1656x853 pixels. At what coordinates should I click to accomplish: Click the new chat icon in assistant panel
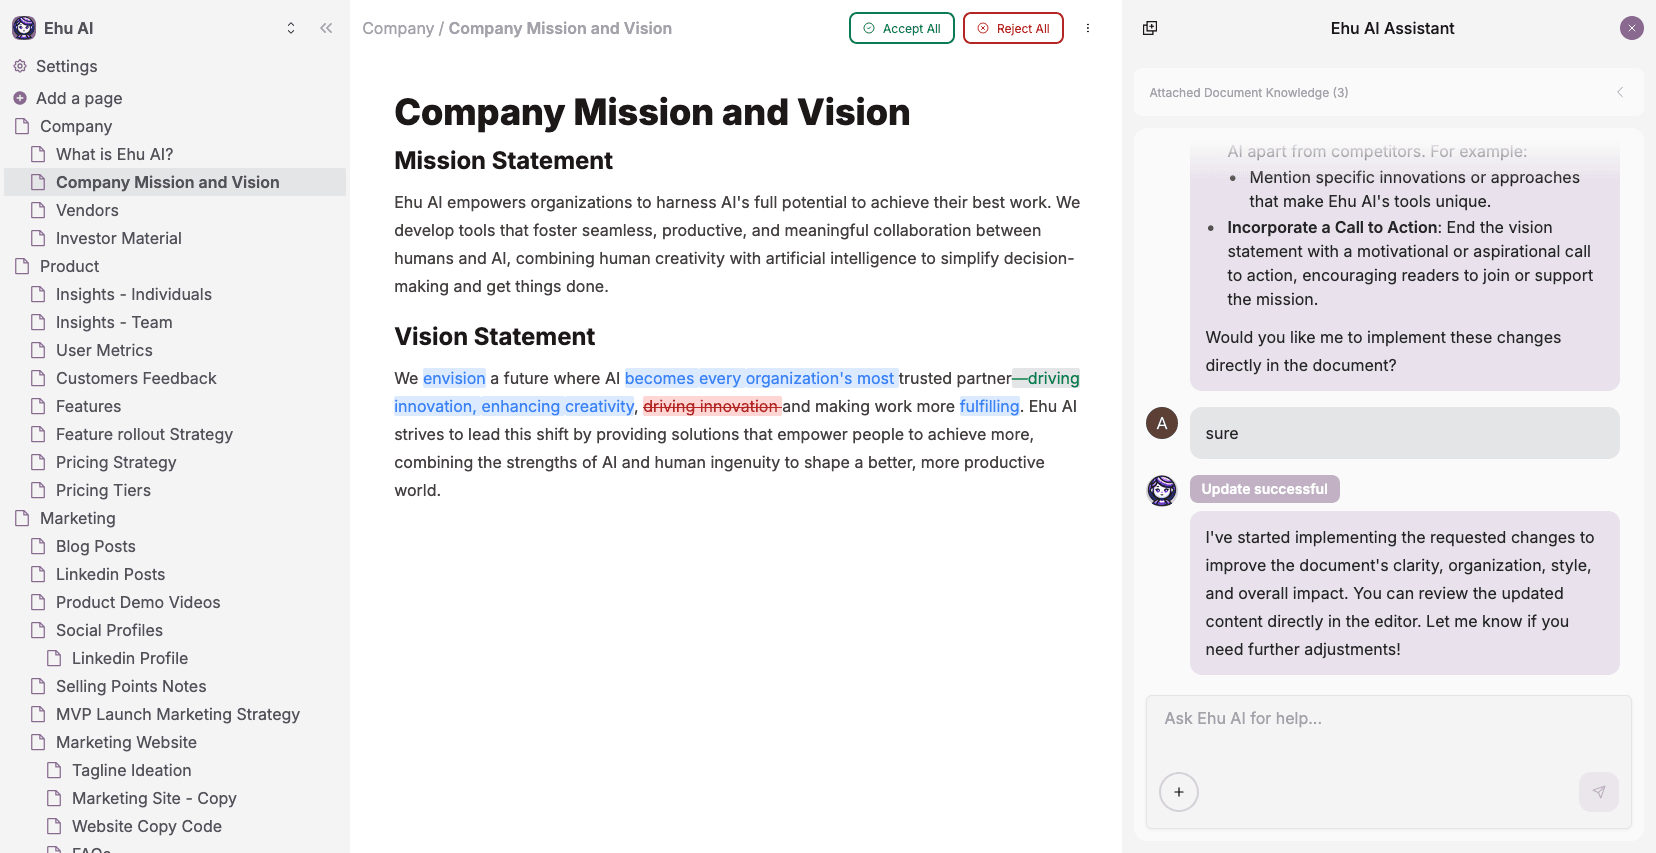[1150, 28]
